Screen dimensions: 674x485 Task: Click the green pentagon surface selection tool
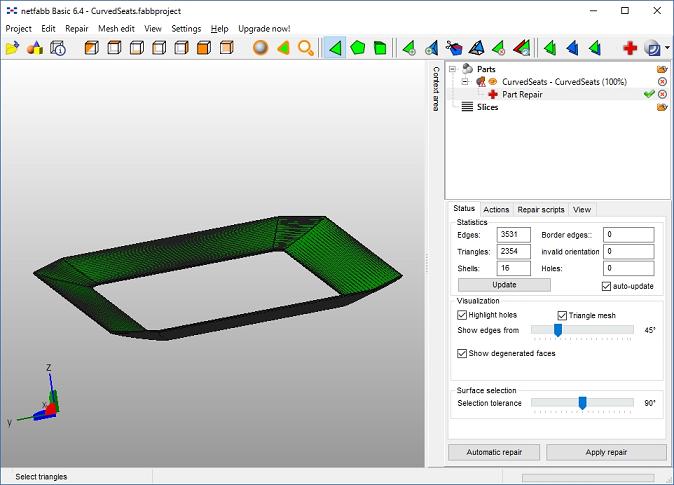coord(358,48)
